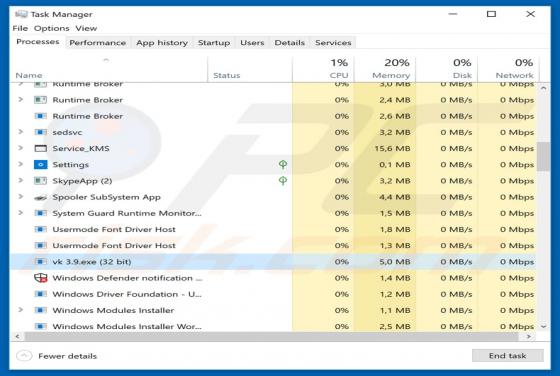Expand the sedsvc process group
This screenshot has height=376, width=560.
(20, 132)
